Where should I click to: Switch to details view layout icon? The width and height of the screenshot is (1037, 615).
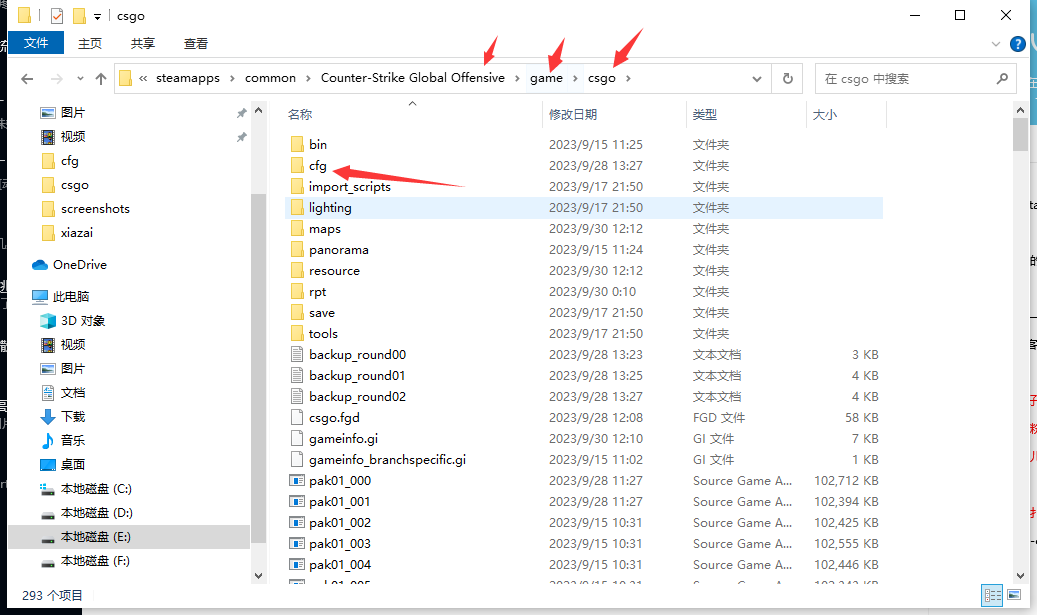coord(993,595)
